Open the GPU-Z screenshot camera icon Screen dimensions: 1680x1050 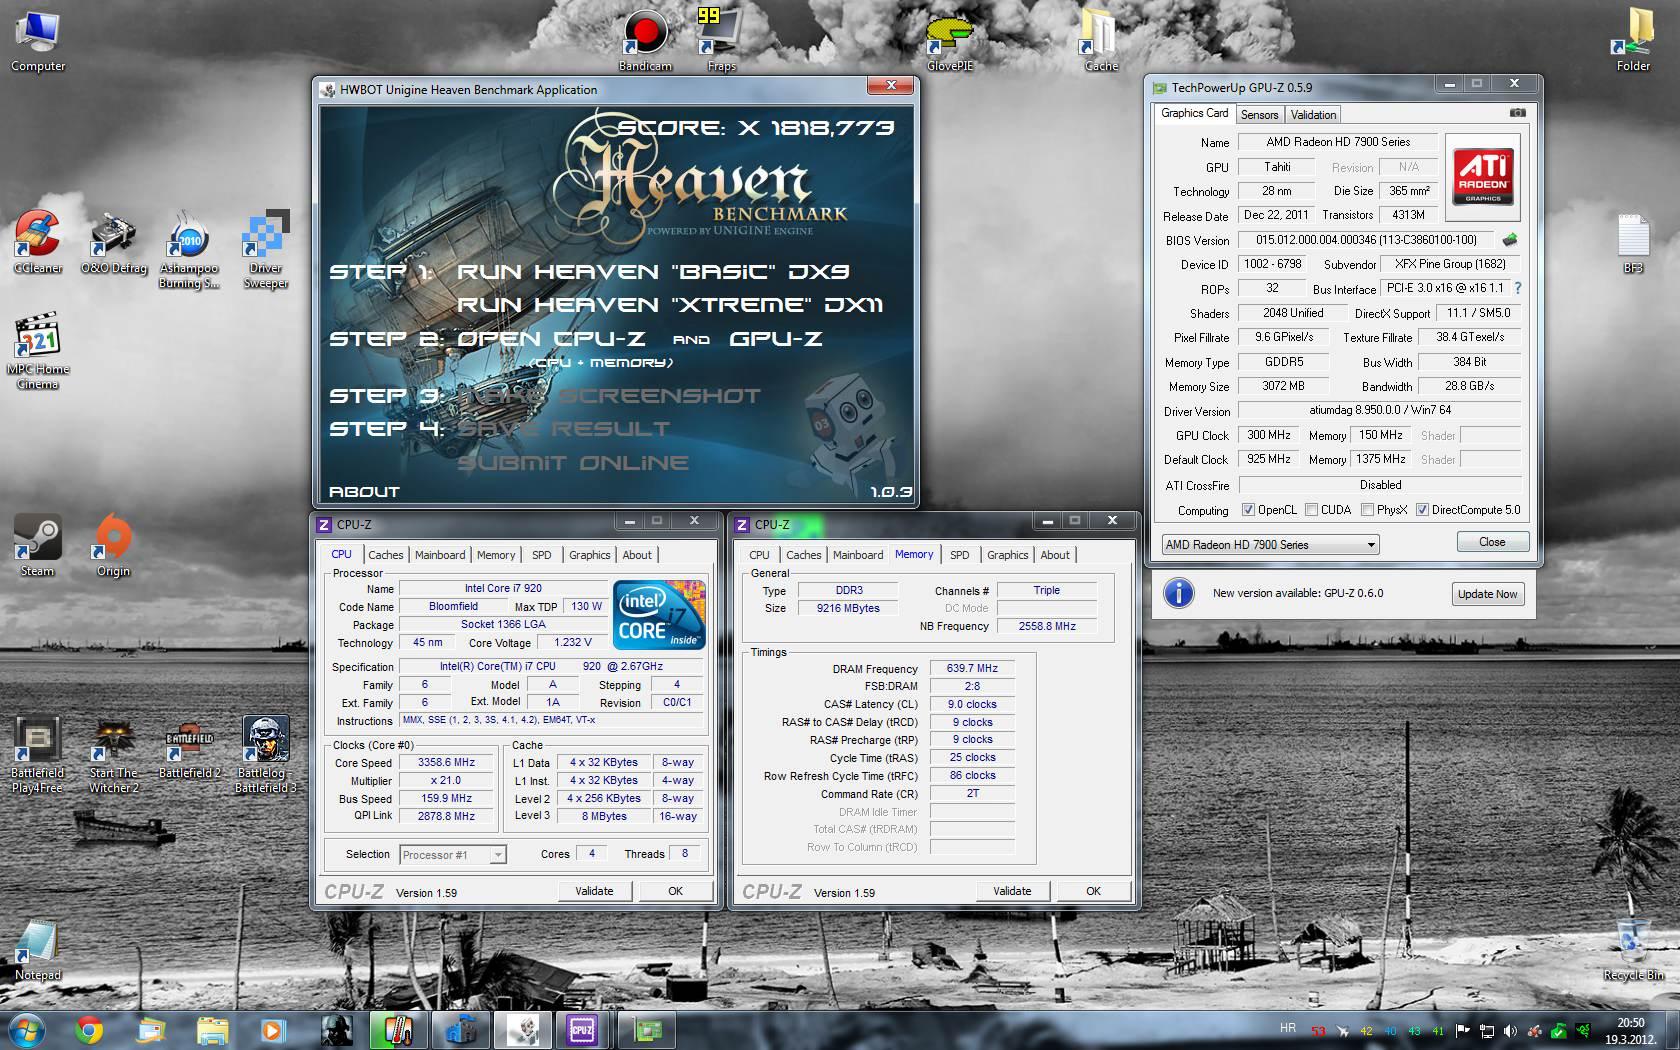tap(1517, 113)
